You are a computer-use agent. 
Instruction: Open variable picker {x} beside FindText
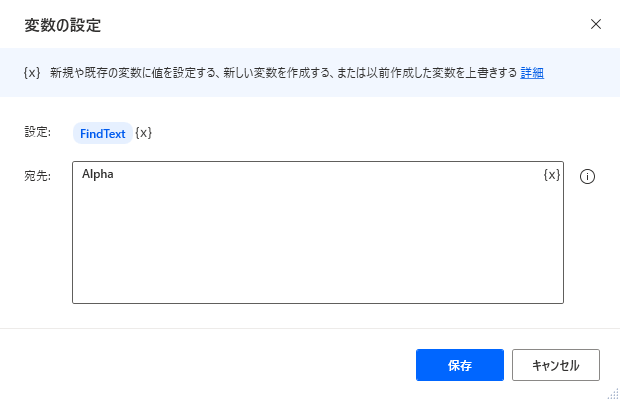[x=144, y=133]
